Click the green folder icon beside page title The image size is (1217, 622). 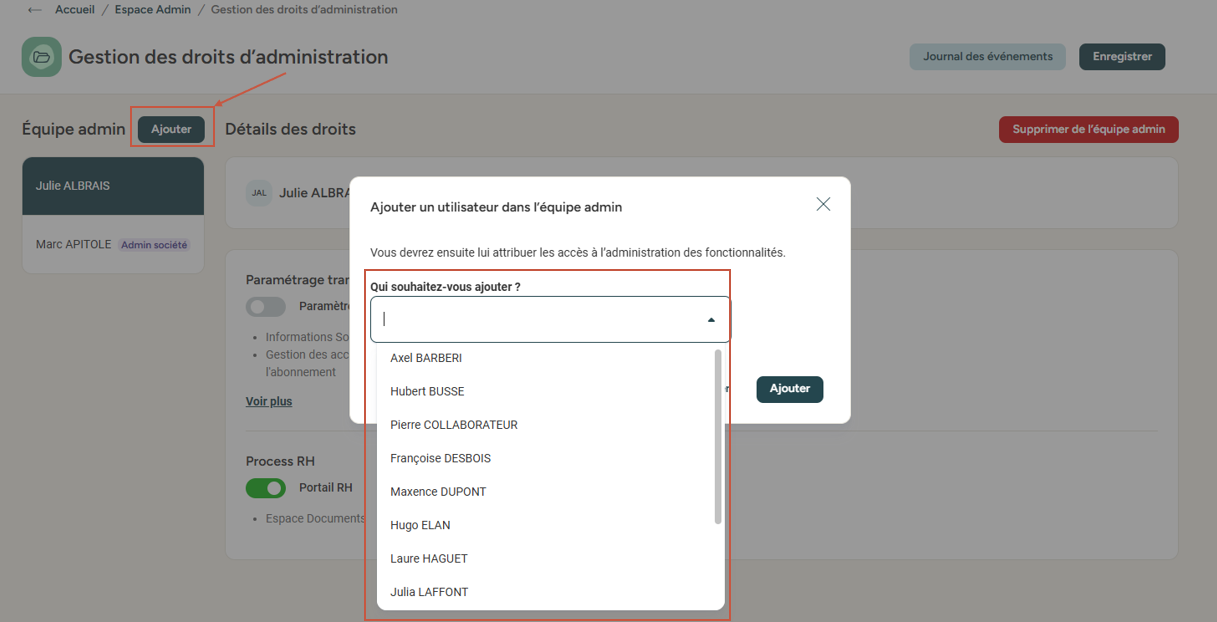[42, 57]
